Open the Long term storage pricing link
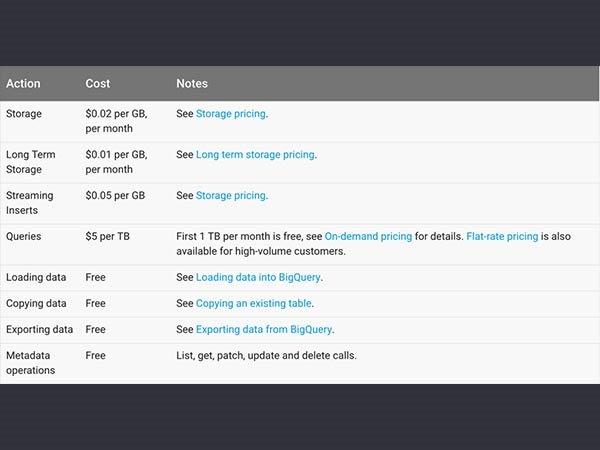The image size is (600, 450). coord(255,155)
